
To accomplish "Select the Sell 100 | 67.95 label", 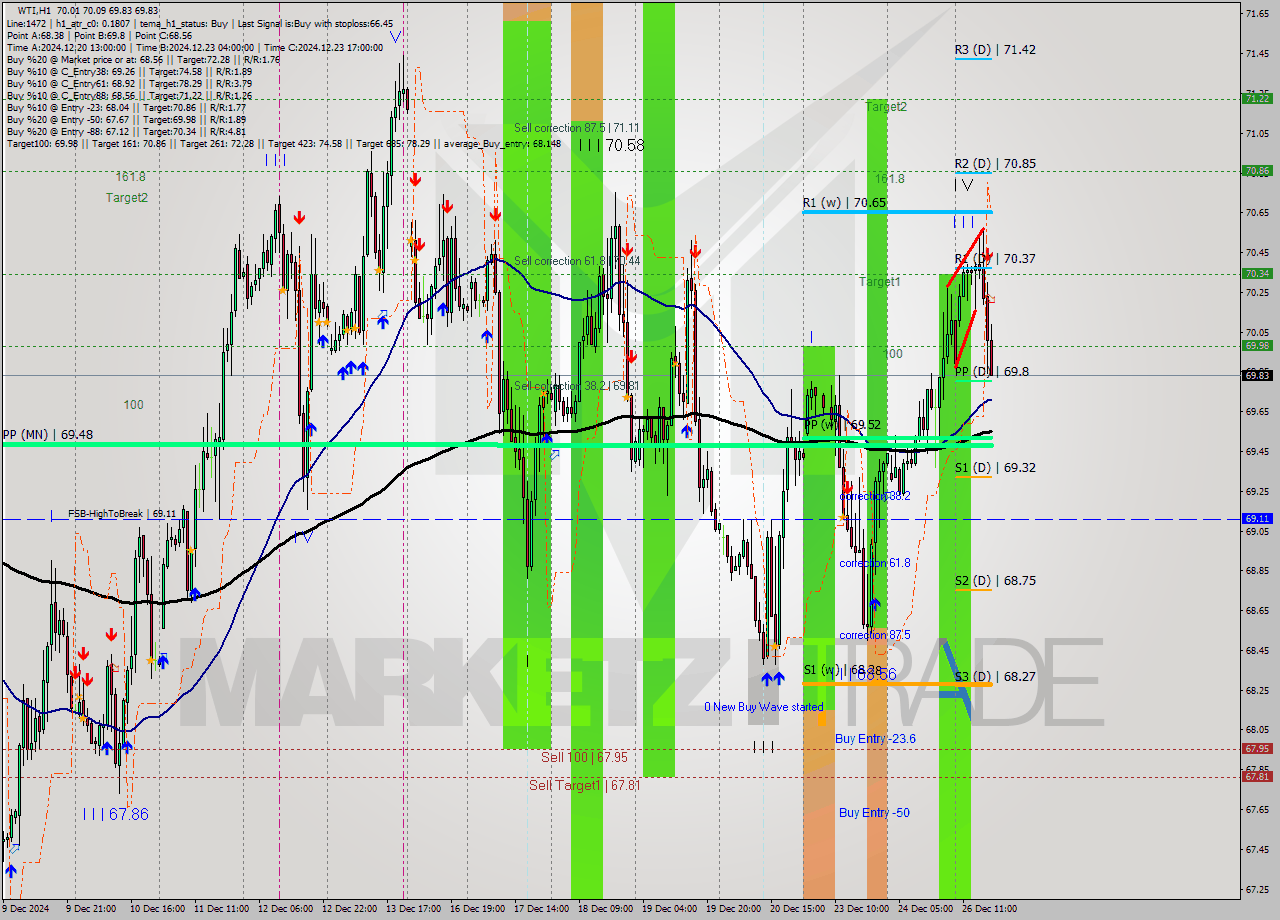I will tap(585, 757).
